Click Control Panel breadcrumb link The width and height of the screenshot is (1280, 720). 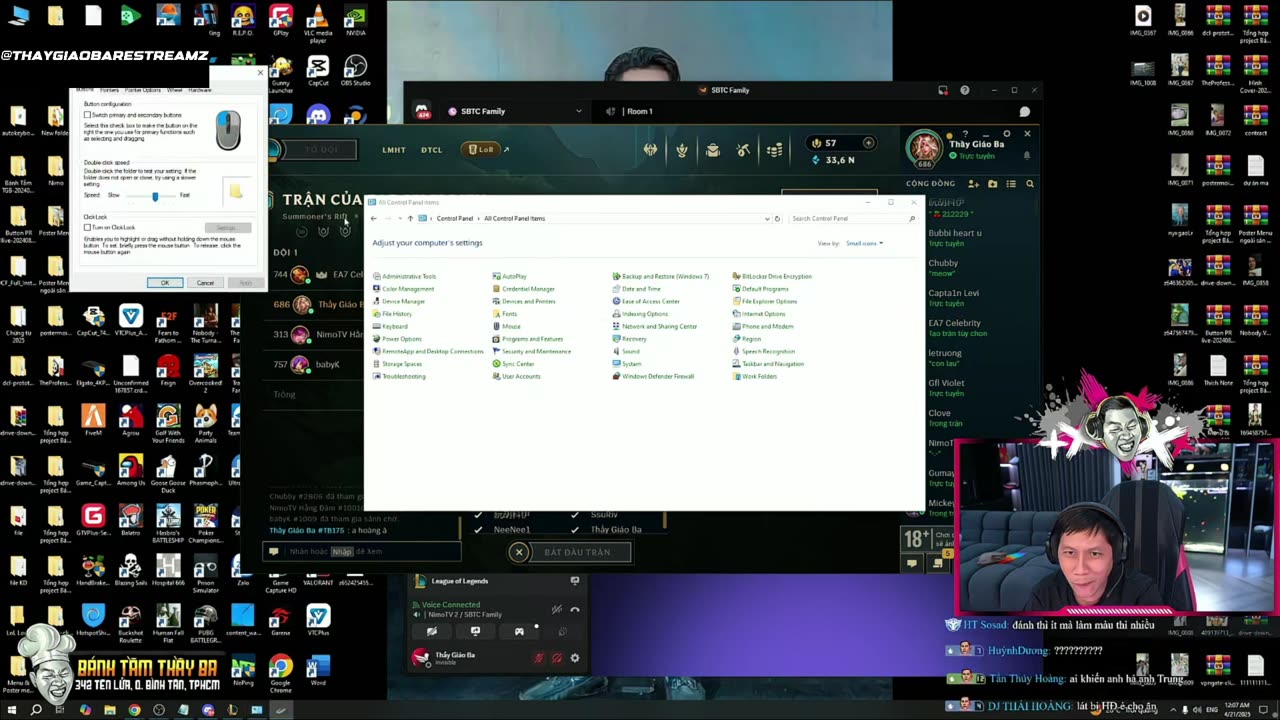(454, 218)
